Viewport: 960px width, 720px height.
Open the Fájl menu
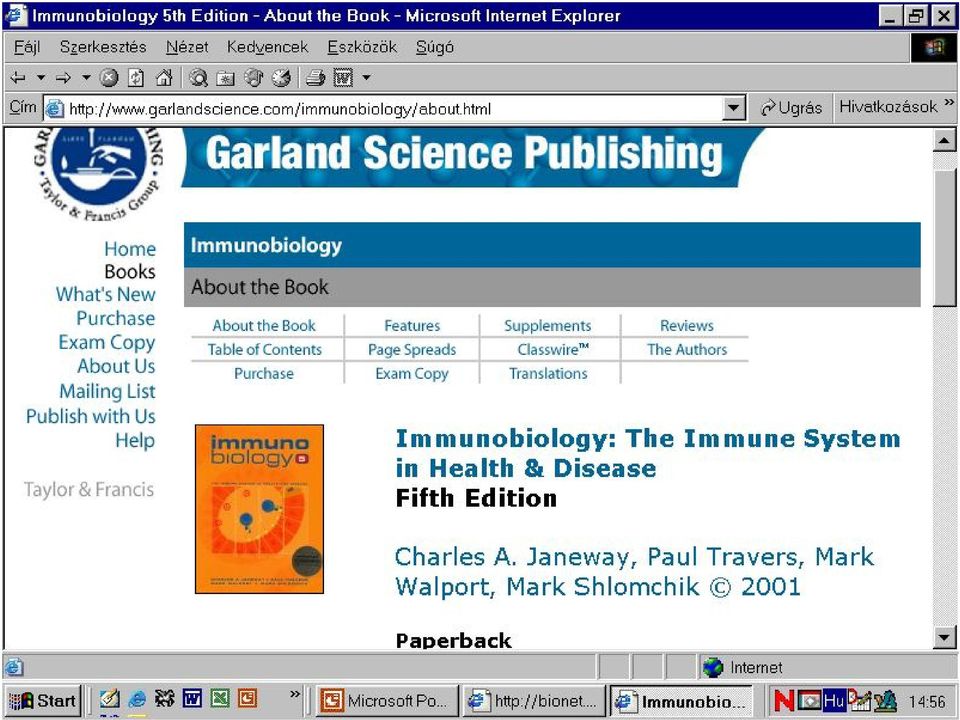[x=27, y=47]
